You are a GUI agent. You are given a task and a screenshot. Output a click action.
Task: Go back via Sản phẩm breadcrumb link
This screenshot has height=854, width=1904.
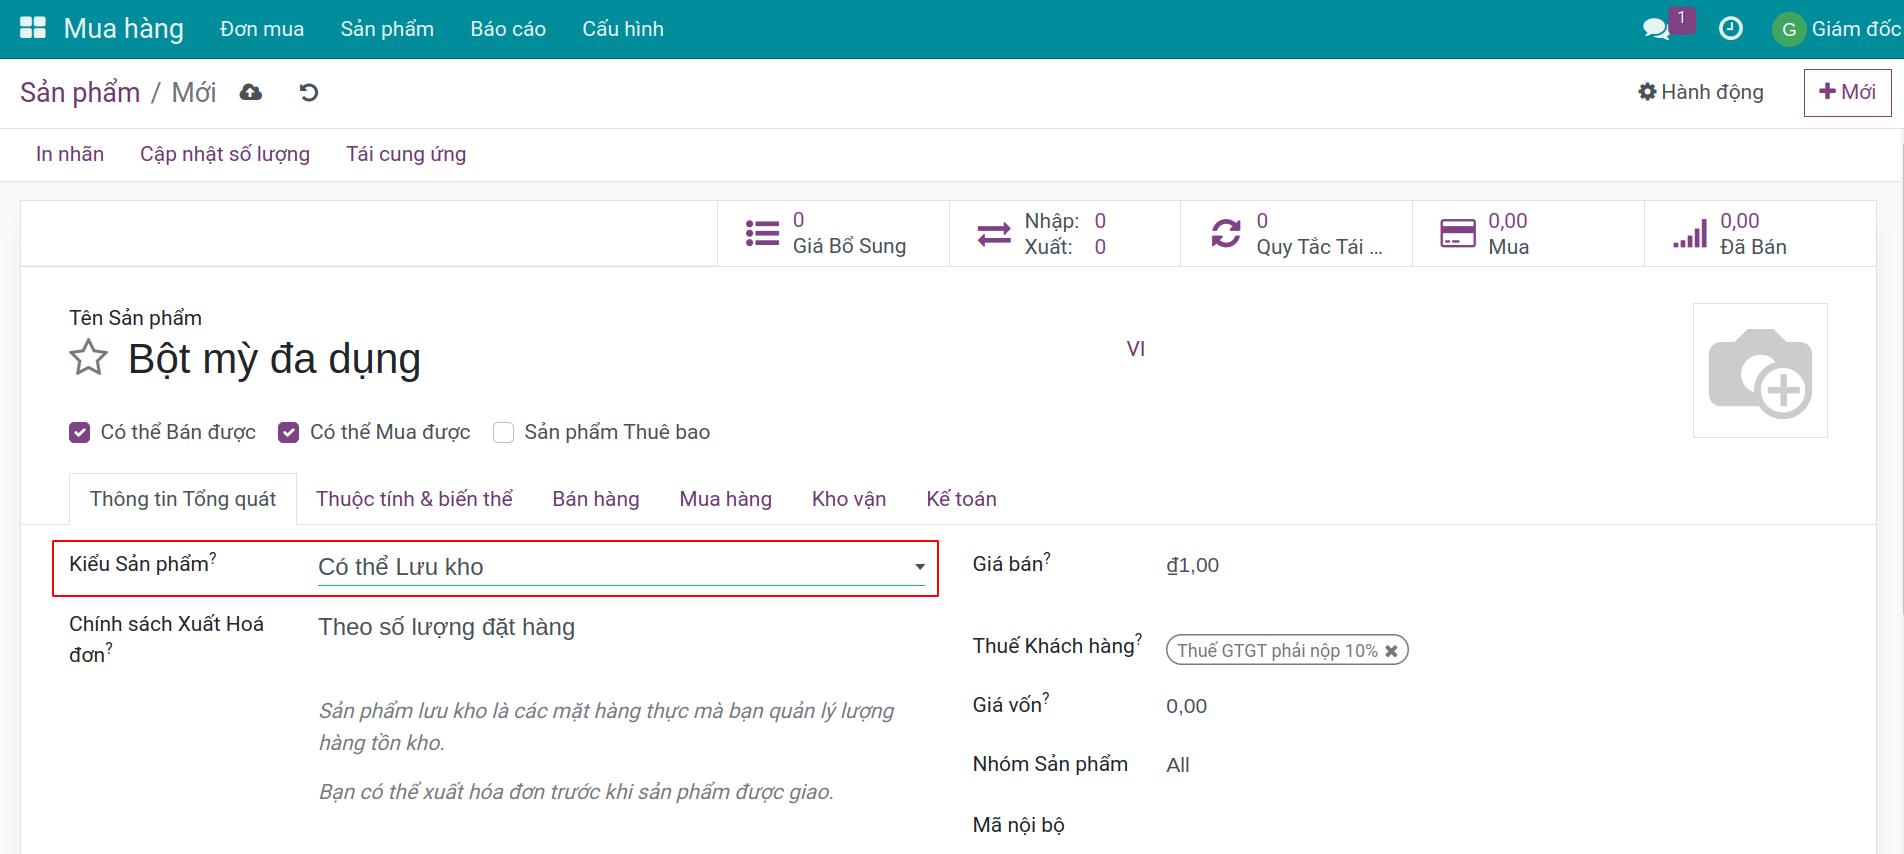tap(80, 92)
